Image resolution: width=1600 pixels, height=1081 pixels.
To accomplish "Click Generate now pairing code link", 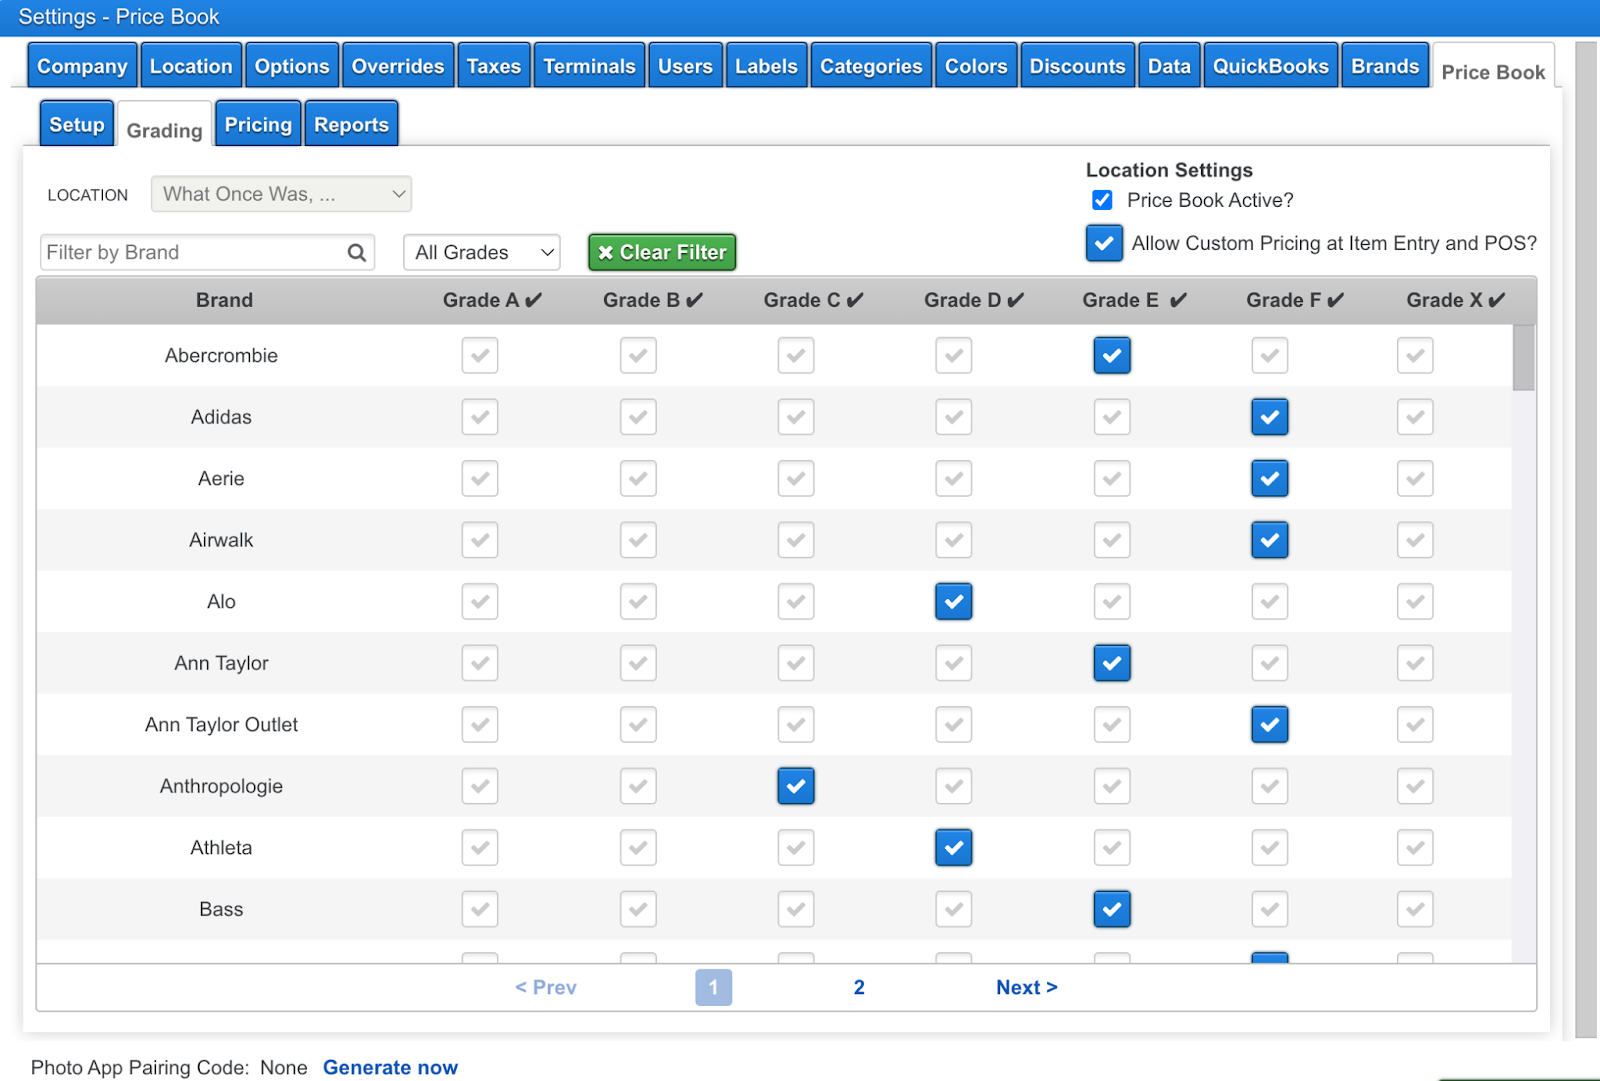I will (x=390, y=1067).
